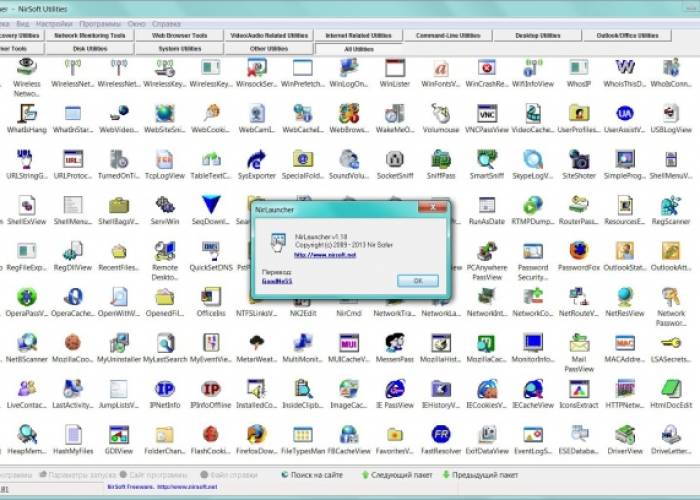Open the www.nirsoft.net link in dialog
700x500 pixels.
[325, 255]
